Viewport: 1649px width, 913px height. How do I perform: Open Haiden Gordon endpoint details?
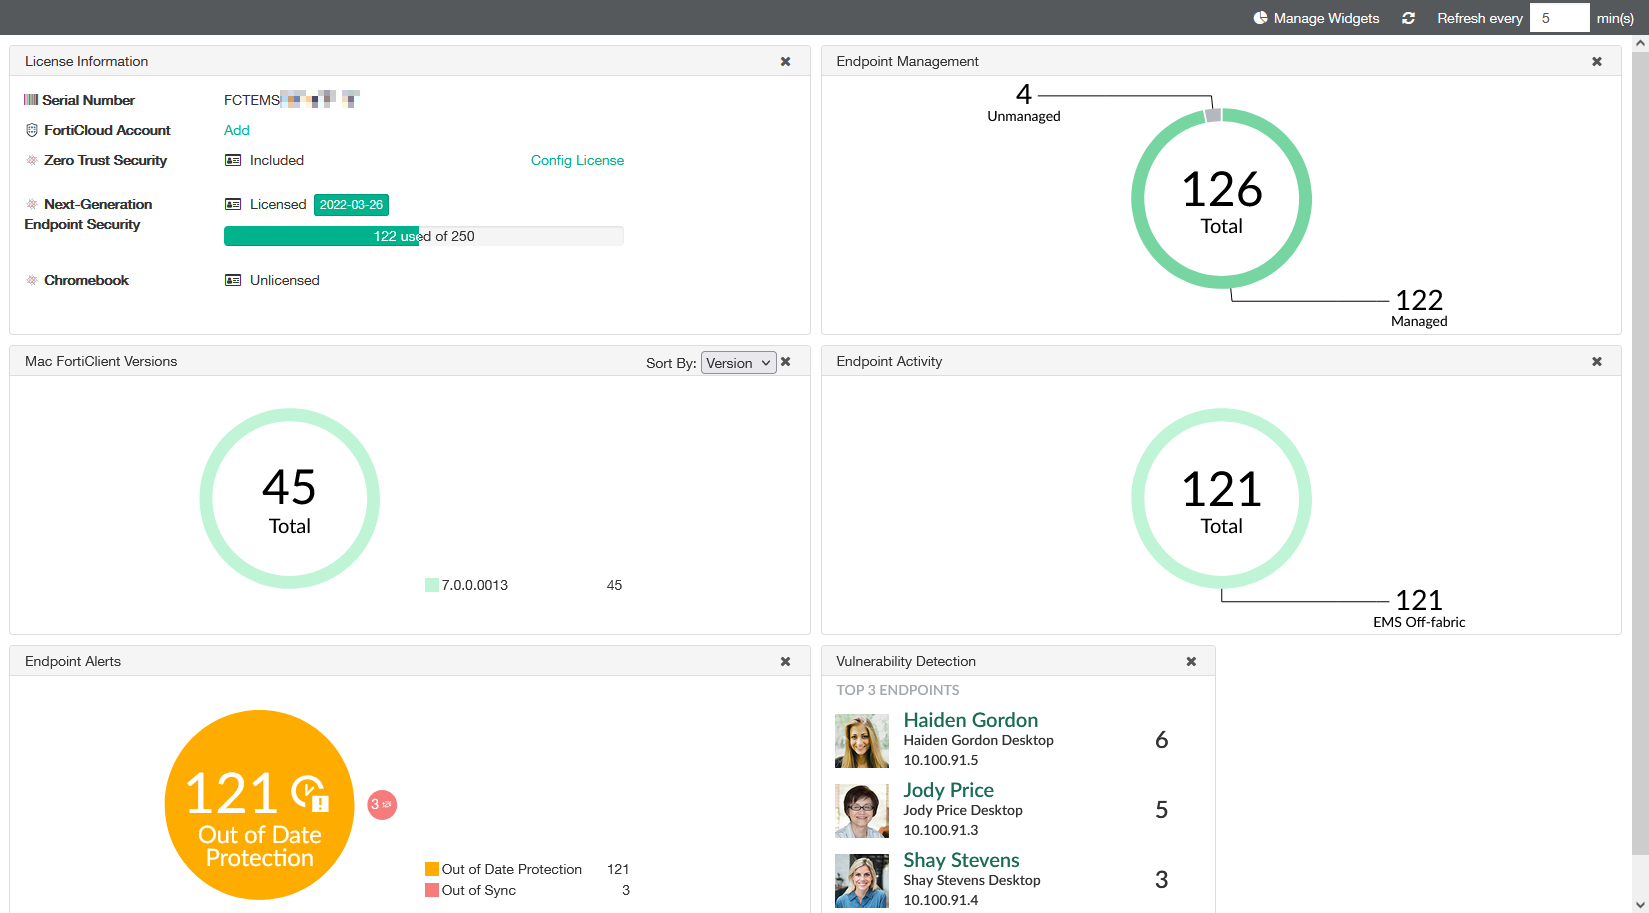coord(970,720)
